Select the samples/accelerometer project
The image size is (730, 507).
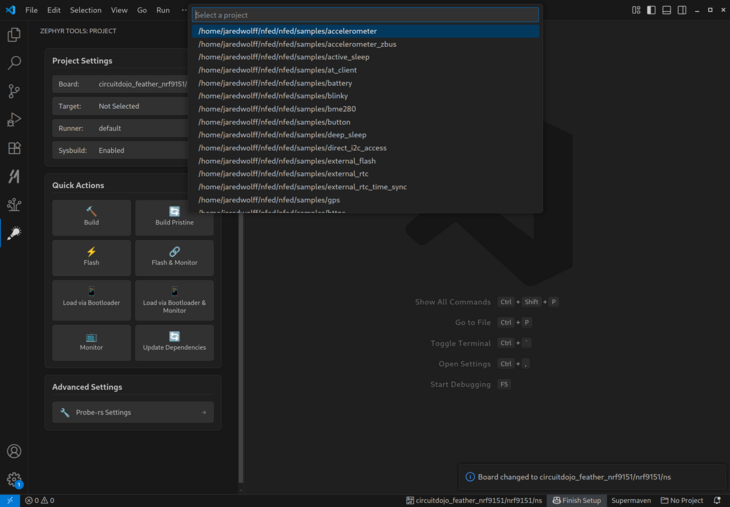(365, 31)
